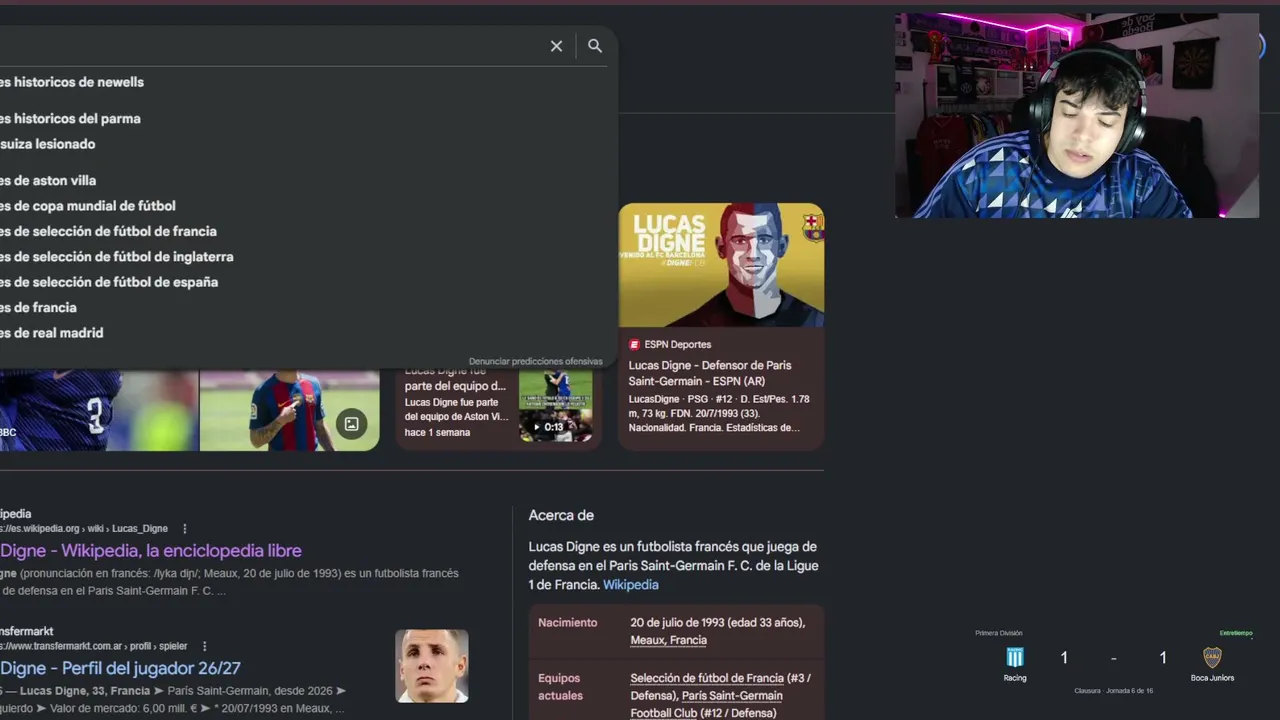Image resolution: width=1280 pixels, height=720 pixels.
Task: Click the image gallery icon on Barcelona photo
Action: tap(351, 424)
